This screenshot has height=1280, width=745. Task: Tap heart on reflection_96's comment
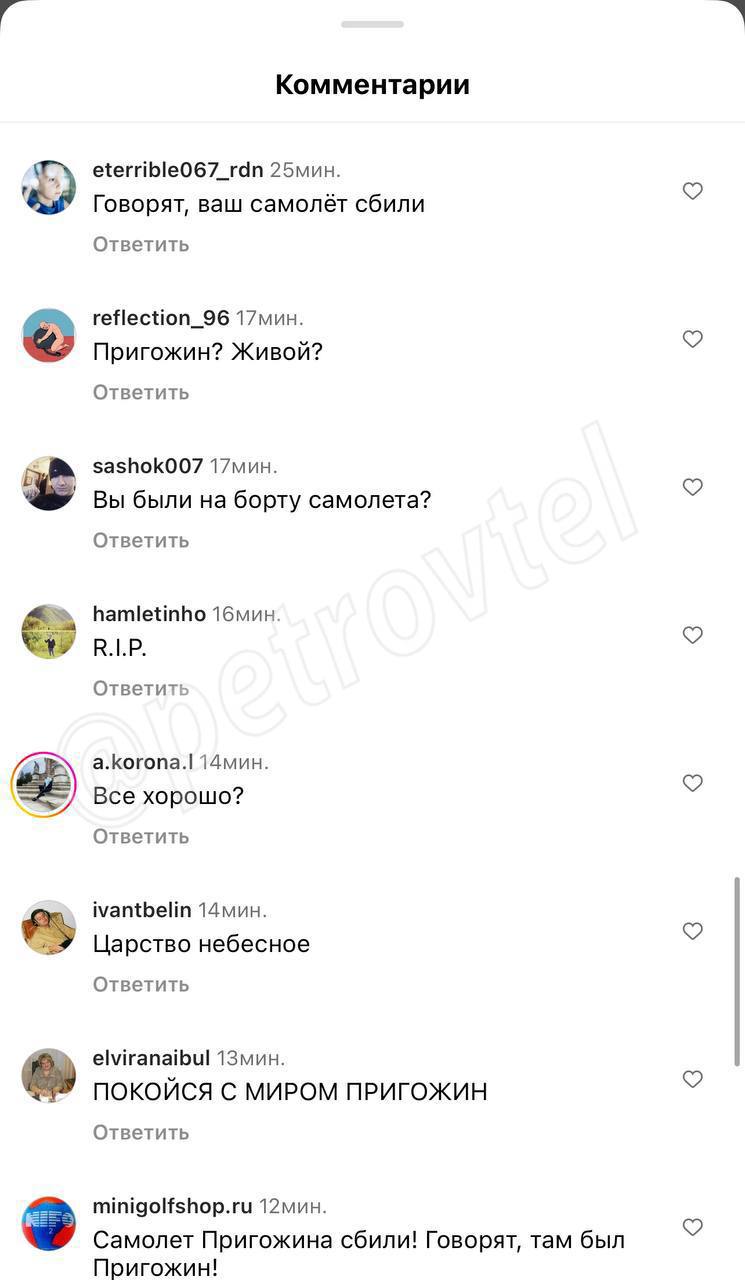point(692,339)
